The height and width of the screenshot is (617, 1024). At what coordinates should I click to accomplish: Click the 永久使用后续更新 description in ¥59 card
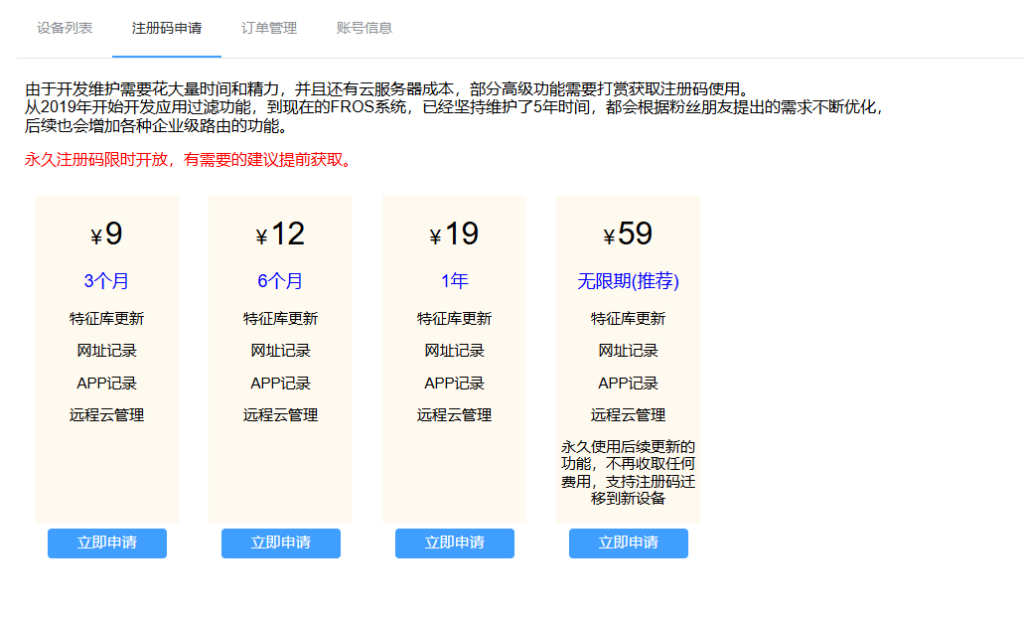click(628, 472)
